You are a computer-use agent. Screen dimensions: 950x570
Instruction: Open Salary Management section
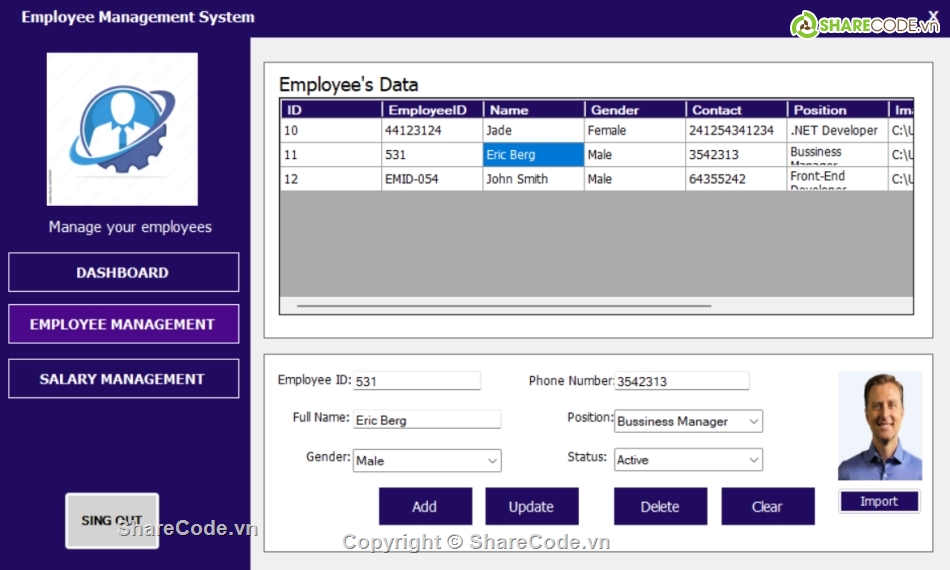pyautogui.click(x=123, y=379)
